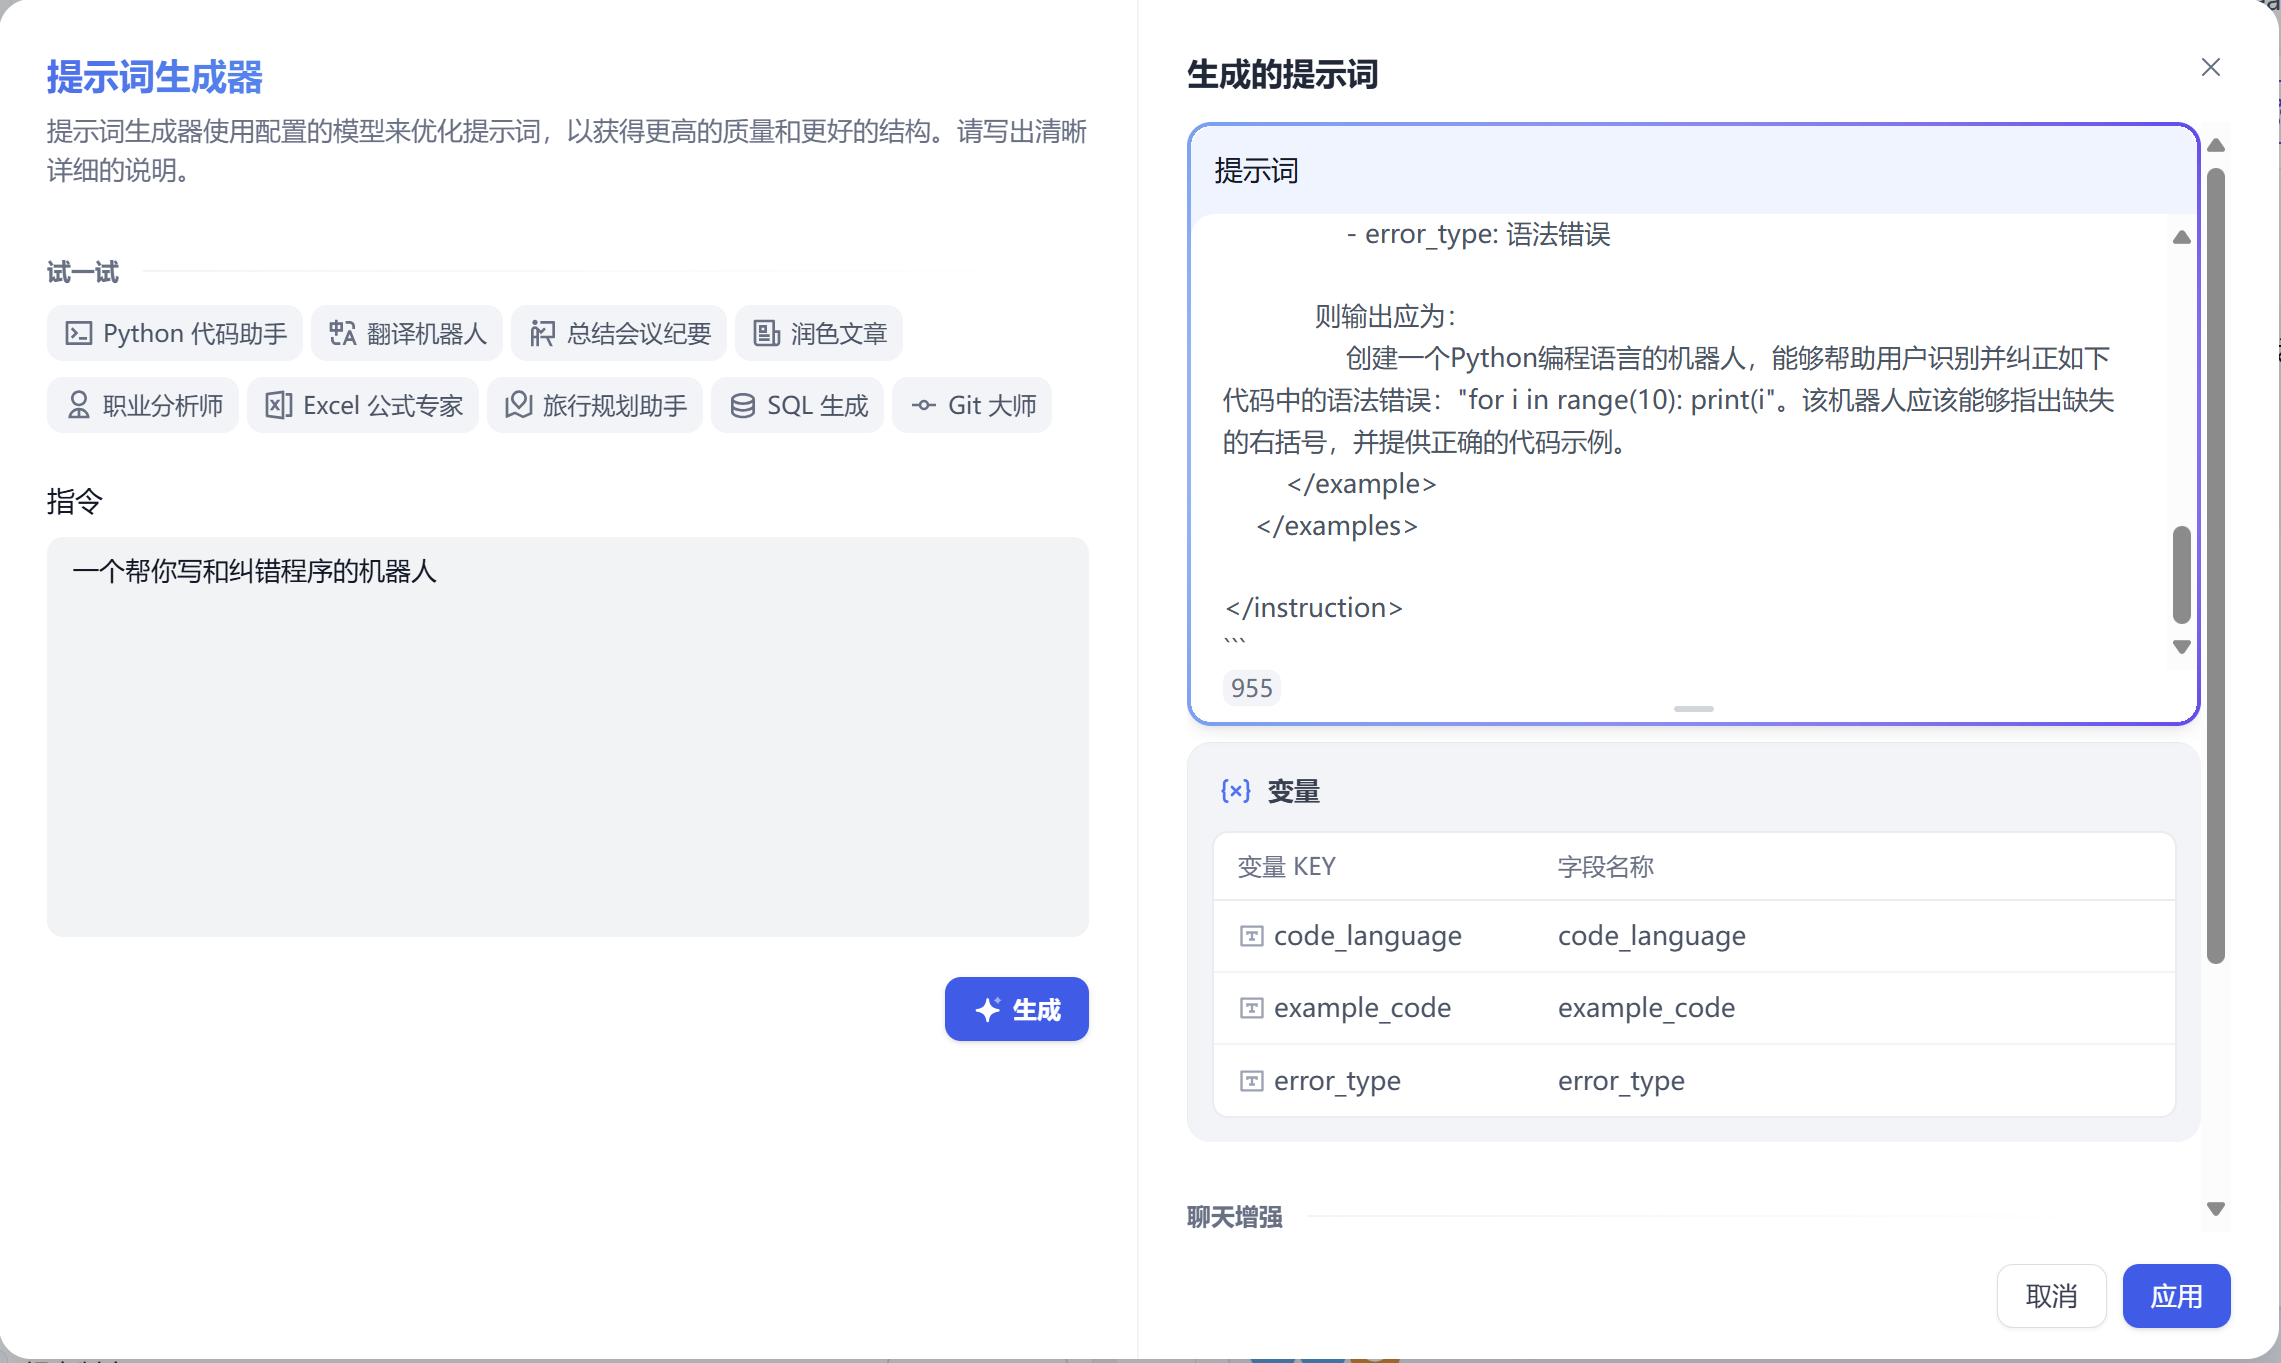Click the 总结会议纪要 summary icon
Viewport: 2281px width, 1363px height.
point(541,333)
